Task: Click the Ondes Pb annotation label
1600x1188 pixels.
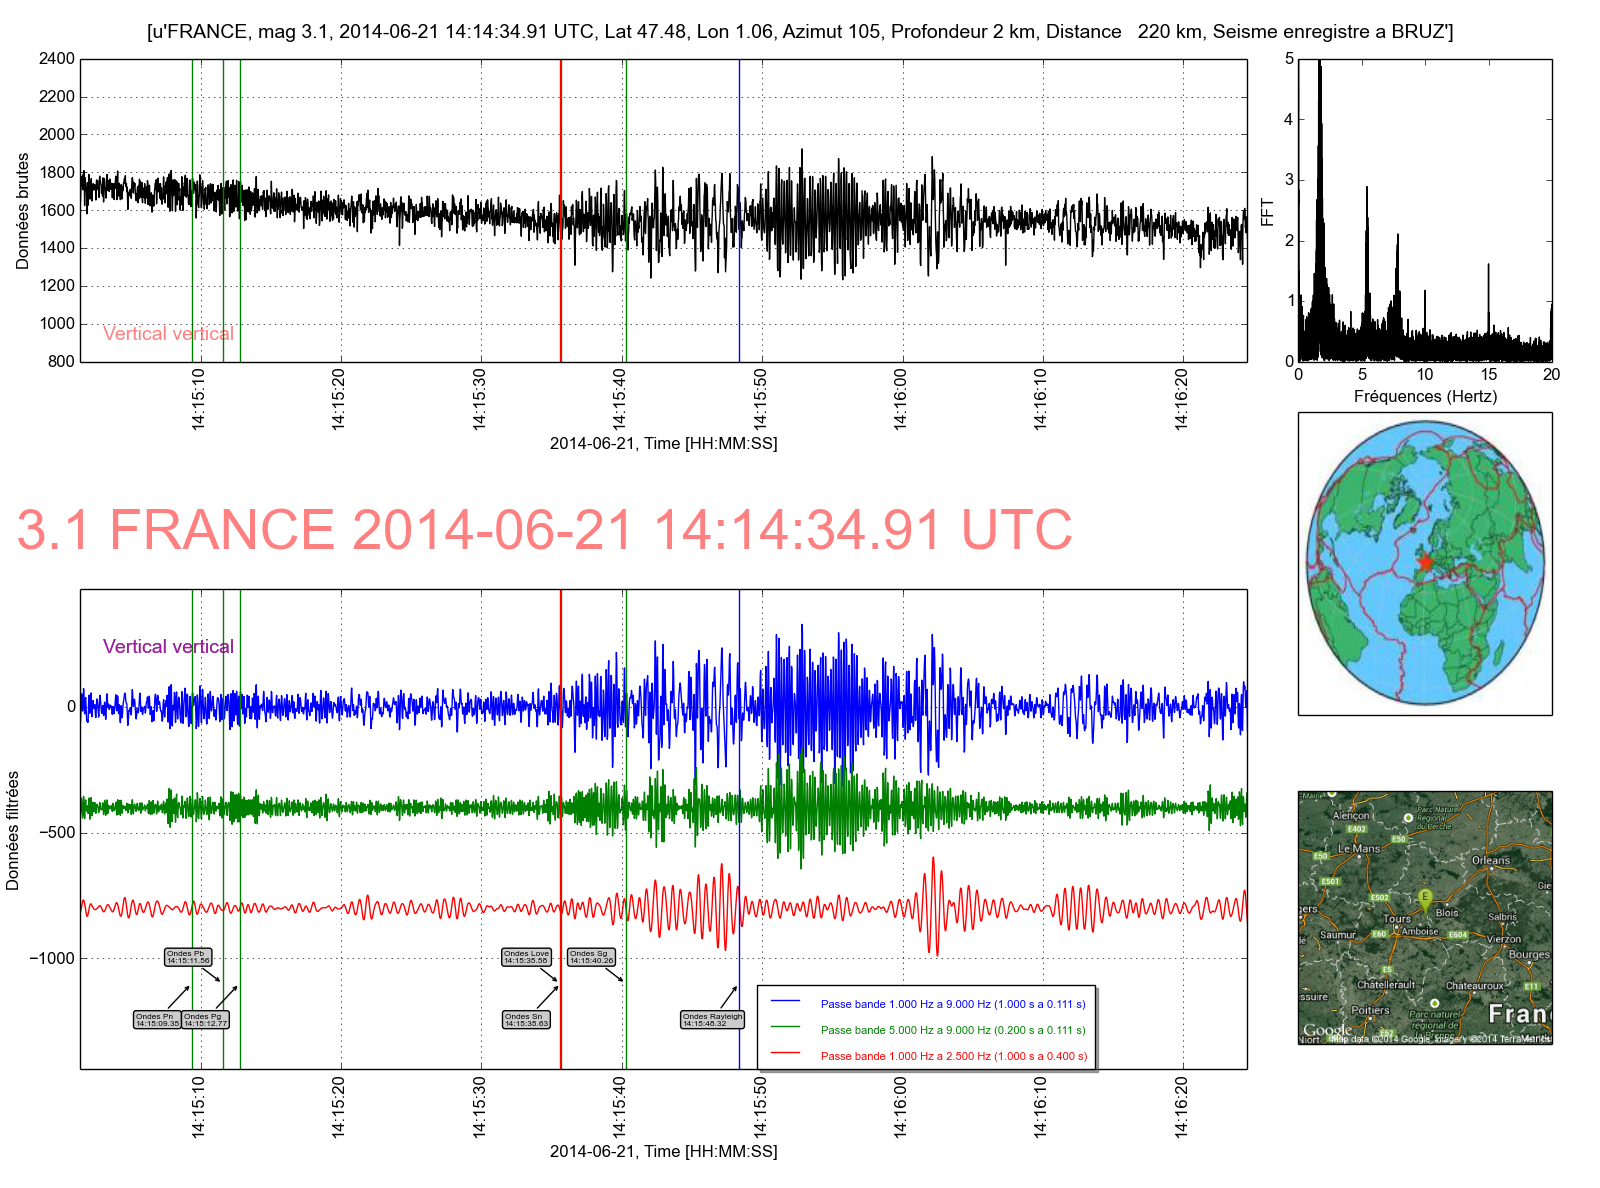Action: pyautogui.click(x=188, y=957)
